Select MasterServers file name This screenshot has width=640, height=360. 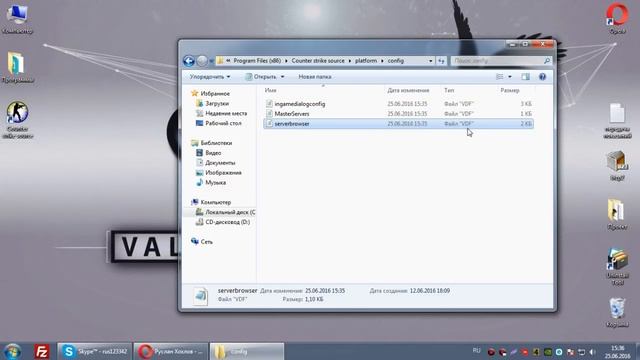point(291,114)
